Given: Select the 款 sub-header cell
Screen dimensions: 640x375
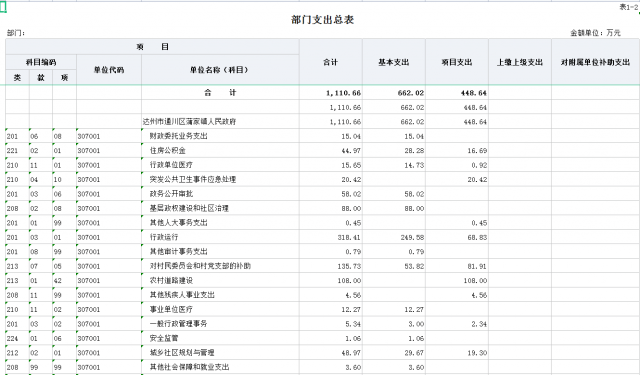Looking at the screenshot, I should (41, 78).
